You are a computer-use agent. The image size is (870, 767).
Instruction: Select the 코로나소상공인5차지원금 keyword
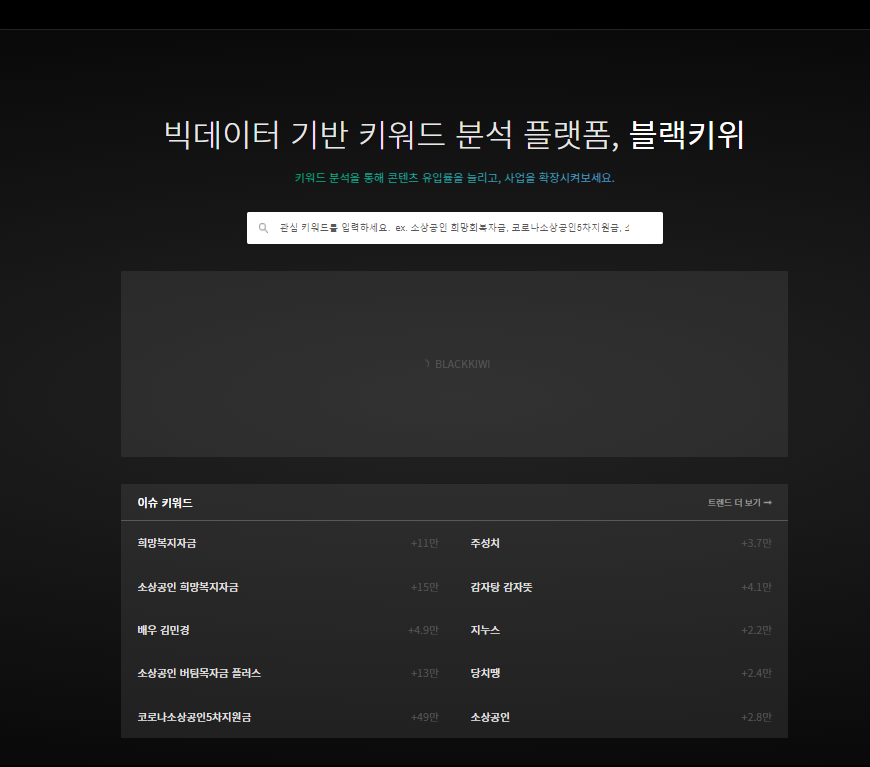click(194, 717)
